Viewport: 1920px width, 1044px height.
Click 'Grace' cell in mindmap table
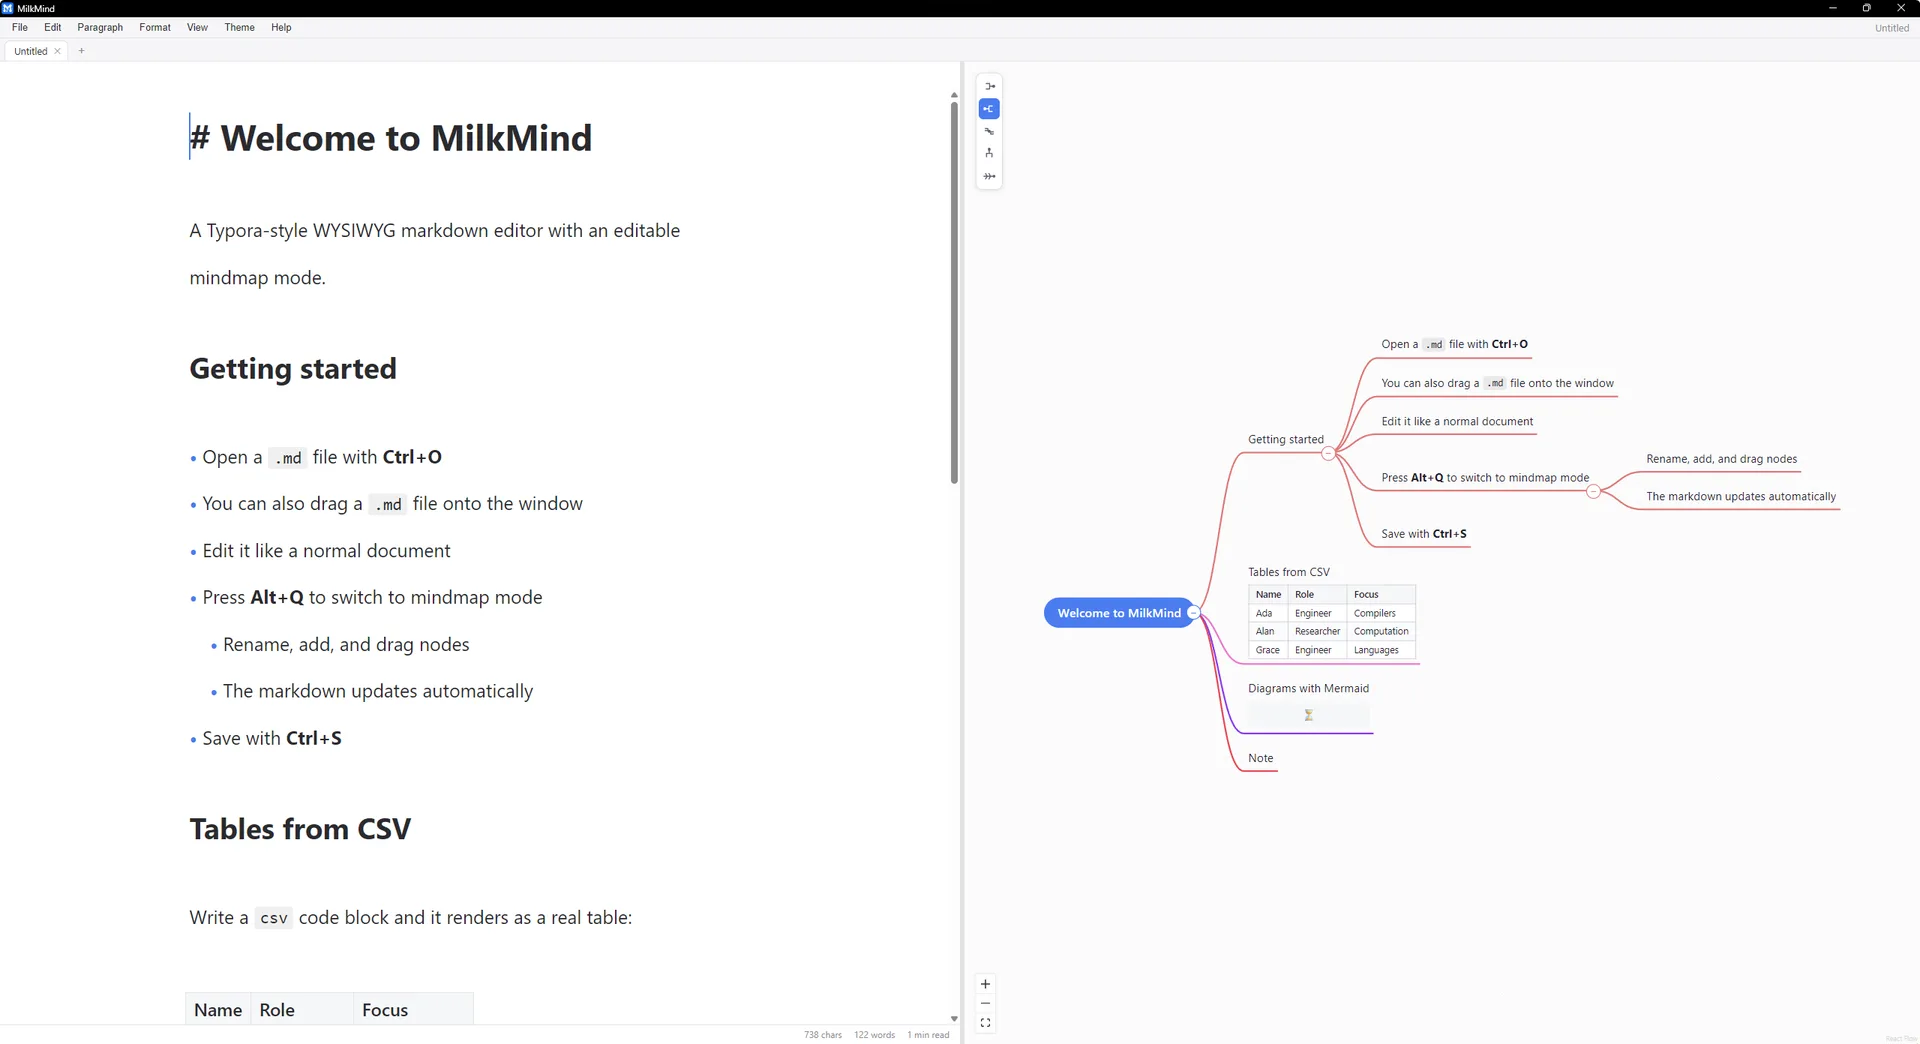click(x=1267, y=650)
